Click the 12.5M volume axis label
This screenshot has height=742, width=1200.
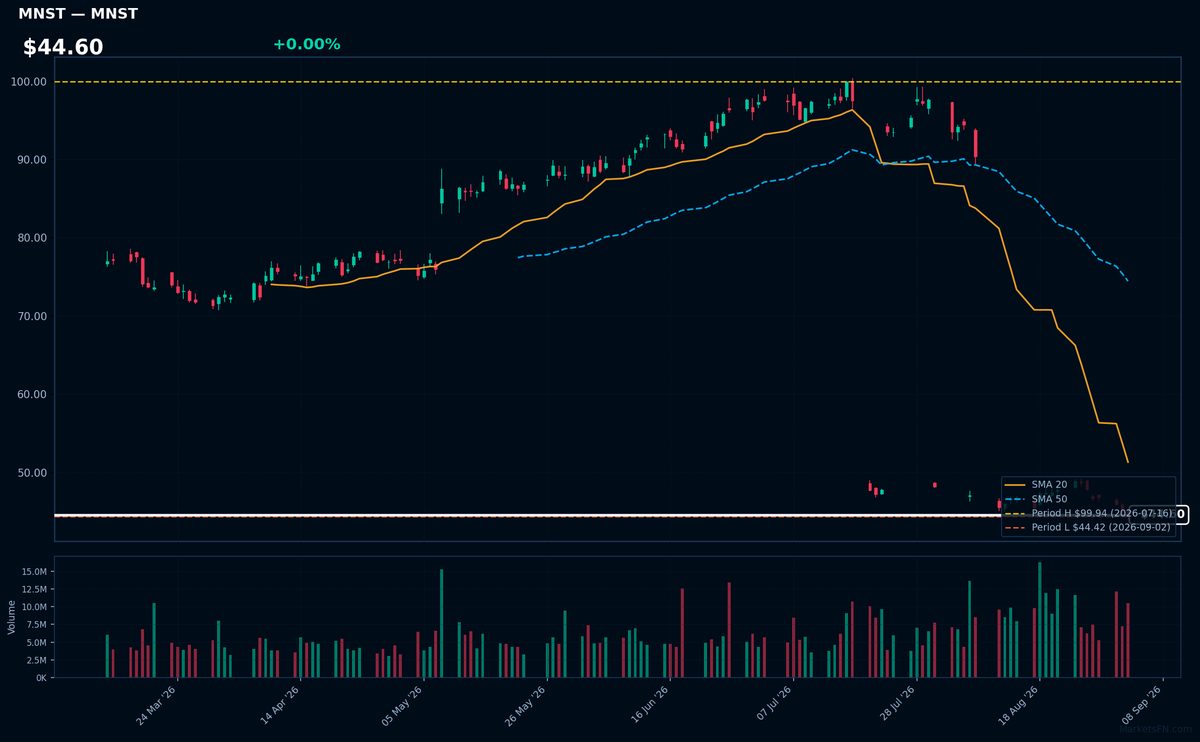(x=34, y=589)
